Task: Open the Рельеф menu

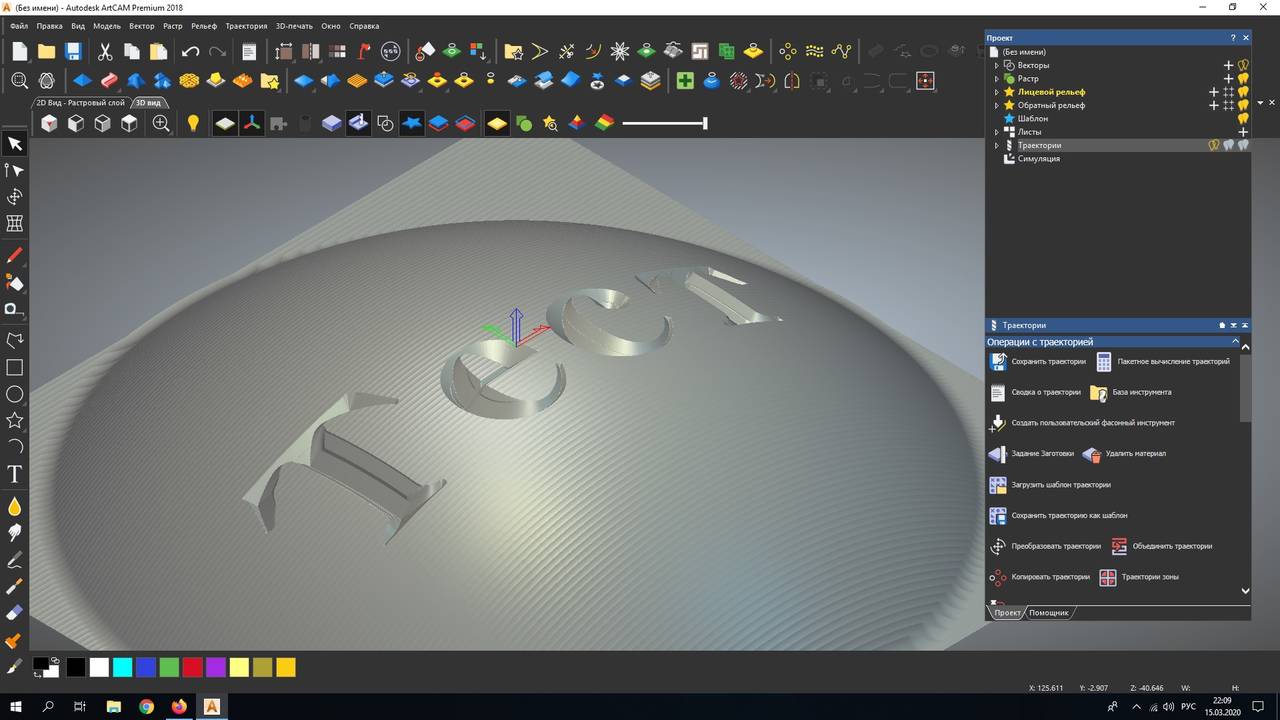Action: 203,26
